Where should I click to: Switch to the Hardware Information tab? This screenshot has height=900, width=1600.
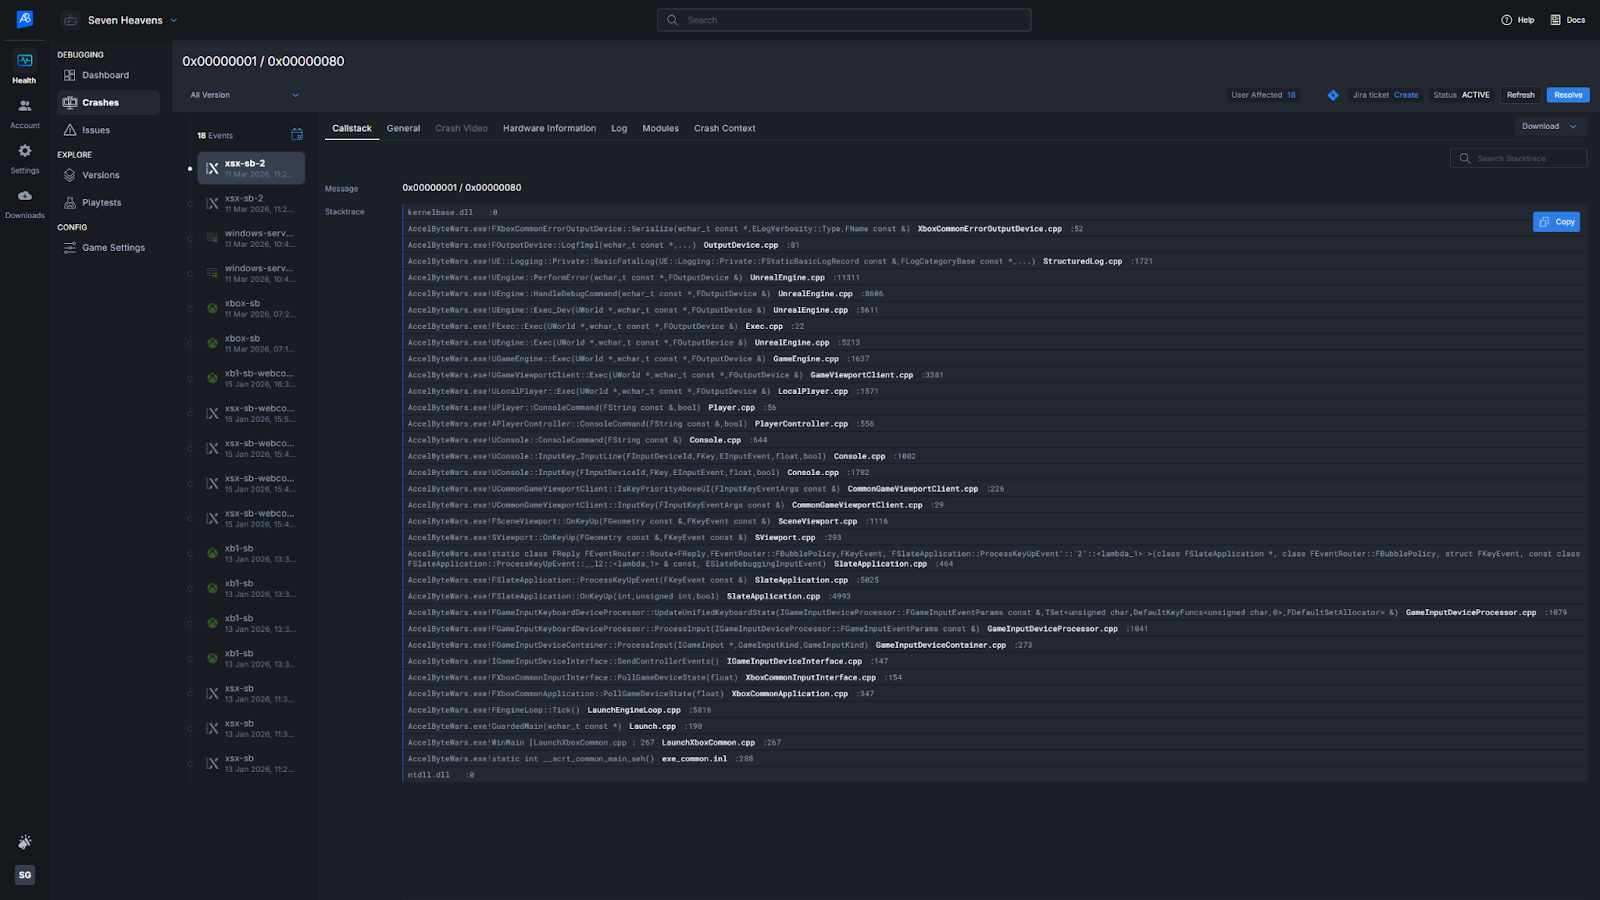tap(549, 128)
